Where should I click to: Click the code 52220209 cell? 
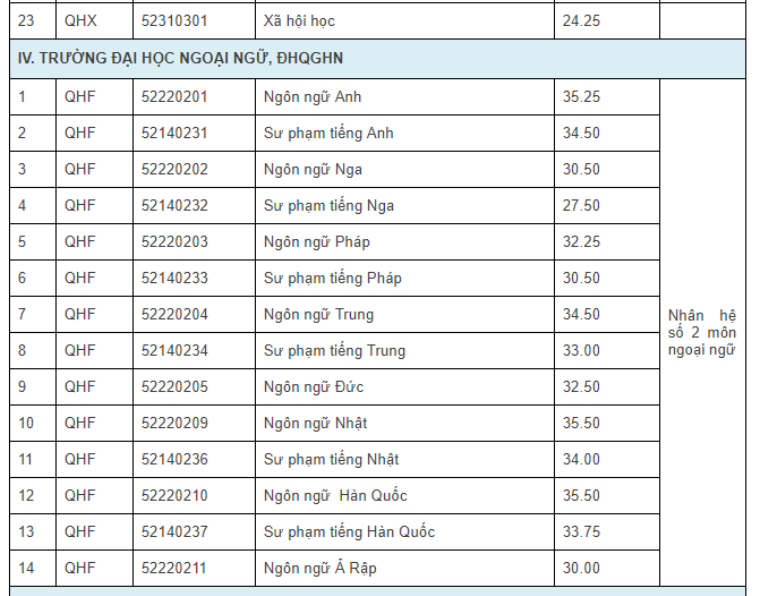click(175, 423)
